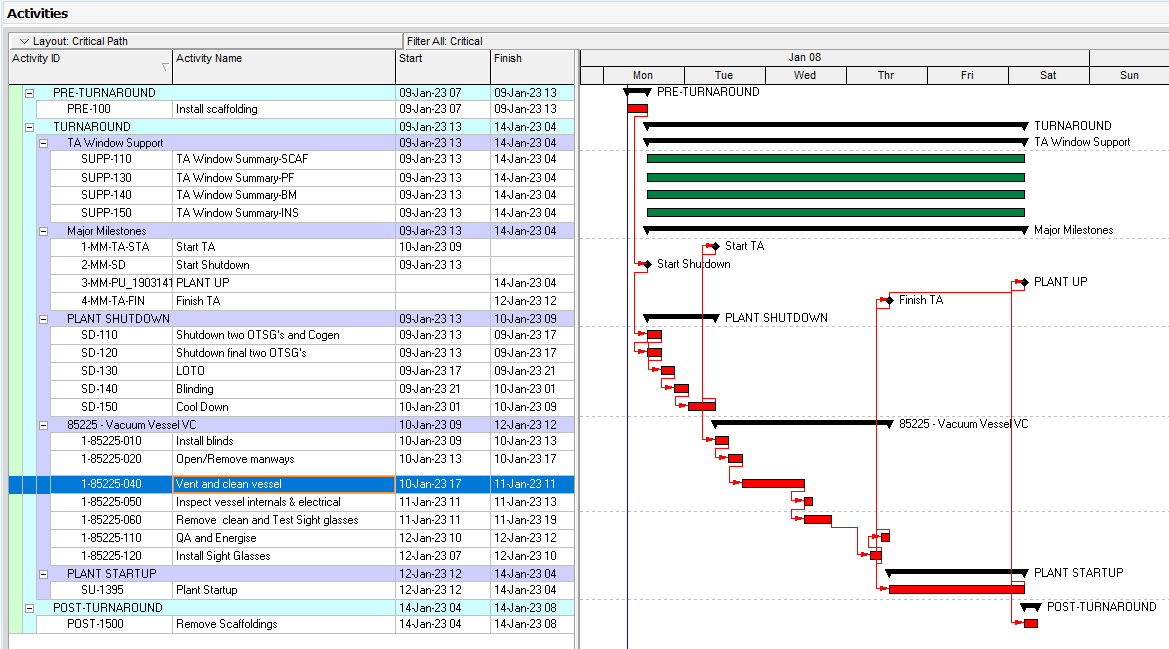
Task: Collapse the 85225 - Vacuum Vessel VC group
Action: (x=43, y=425)
